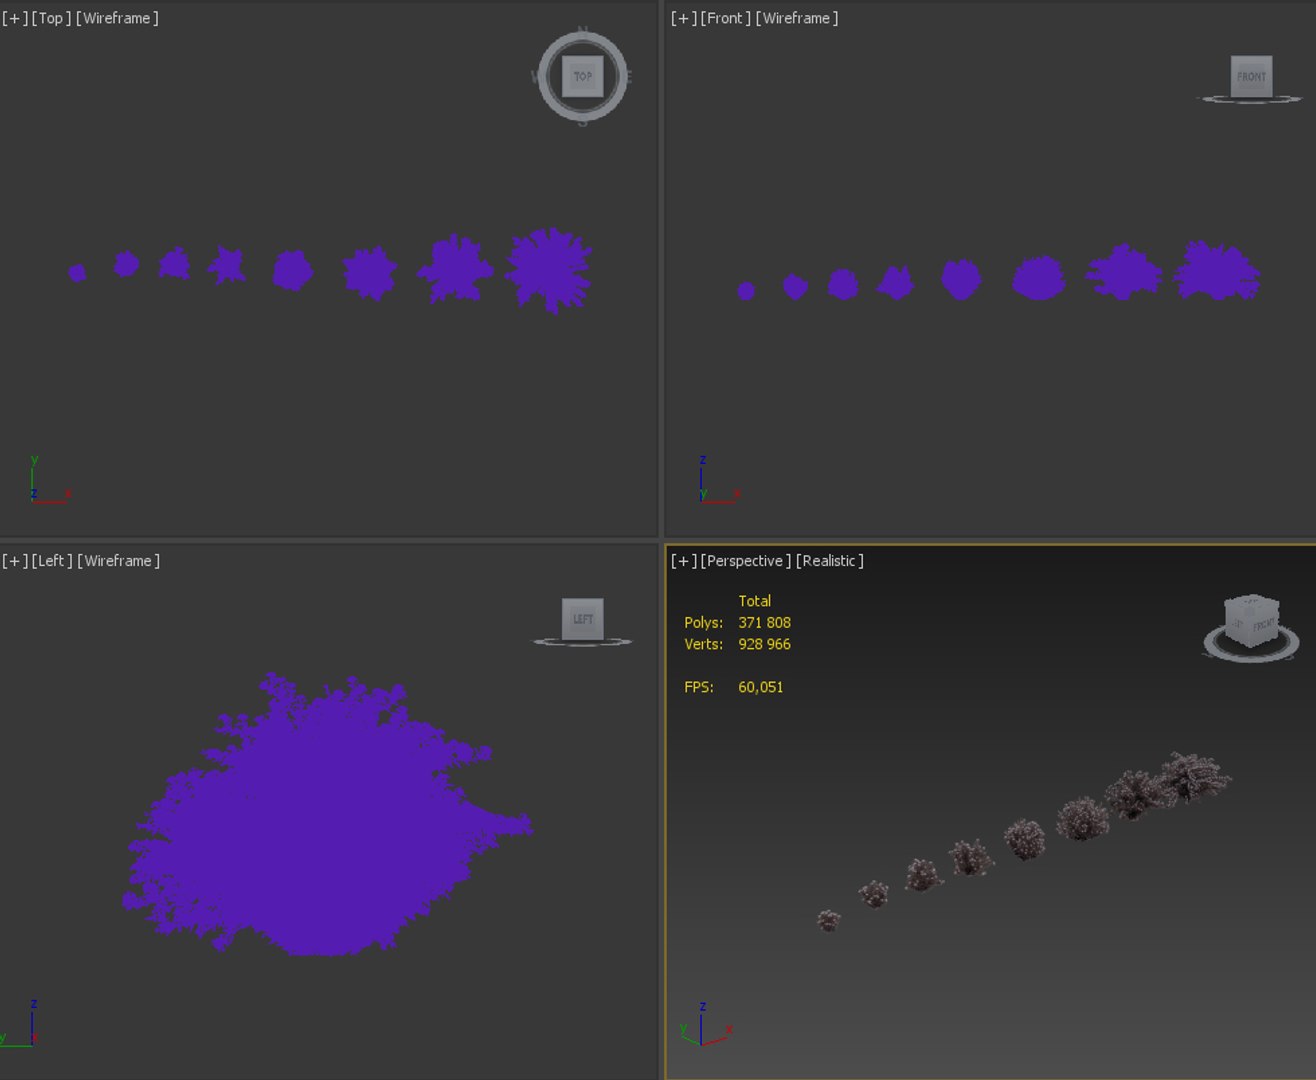Open the [+] menu in Front viewport
This screenshot has height=1080, width=1316.
tap(684, 18)
